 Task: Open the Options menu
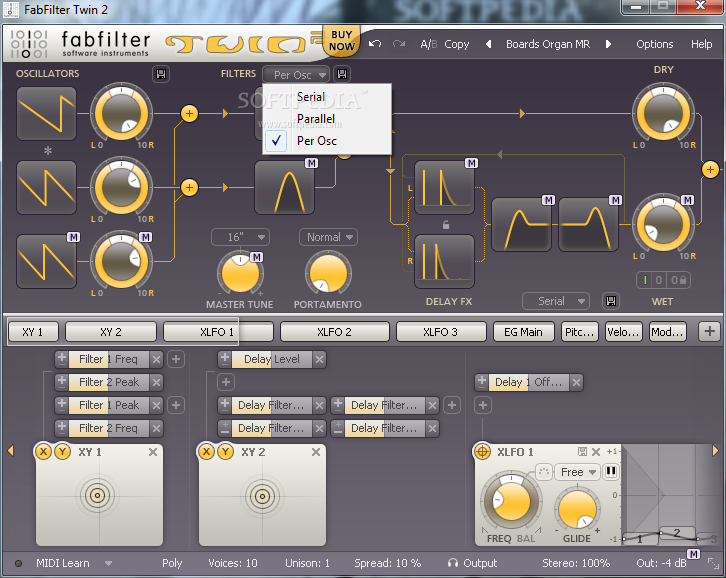(x=654, y=44)
